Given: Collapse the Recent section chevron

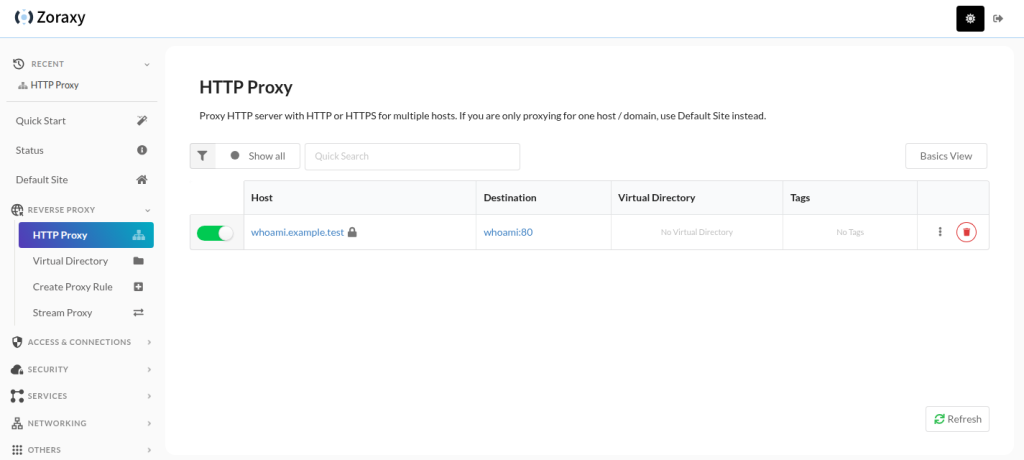Looking at the screenshot, I should [147, 64].
